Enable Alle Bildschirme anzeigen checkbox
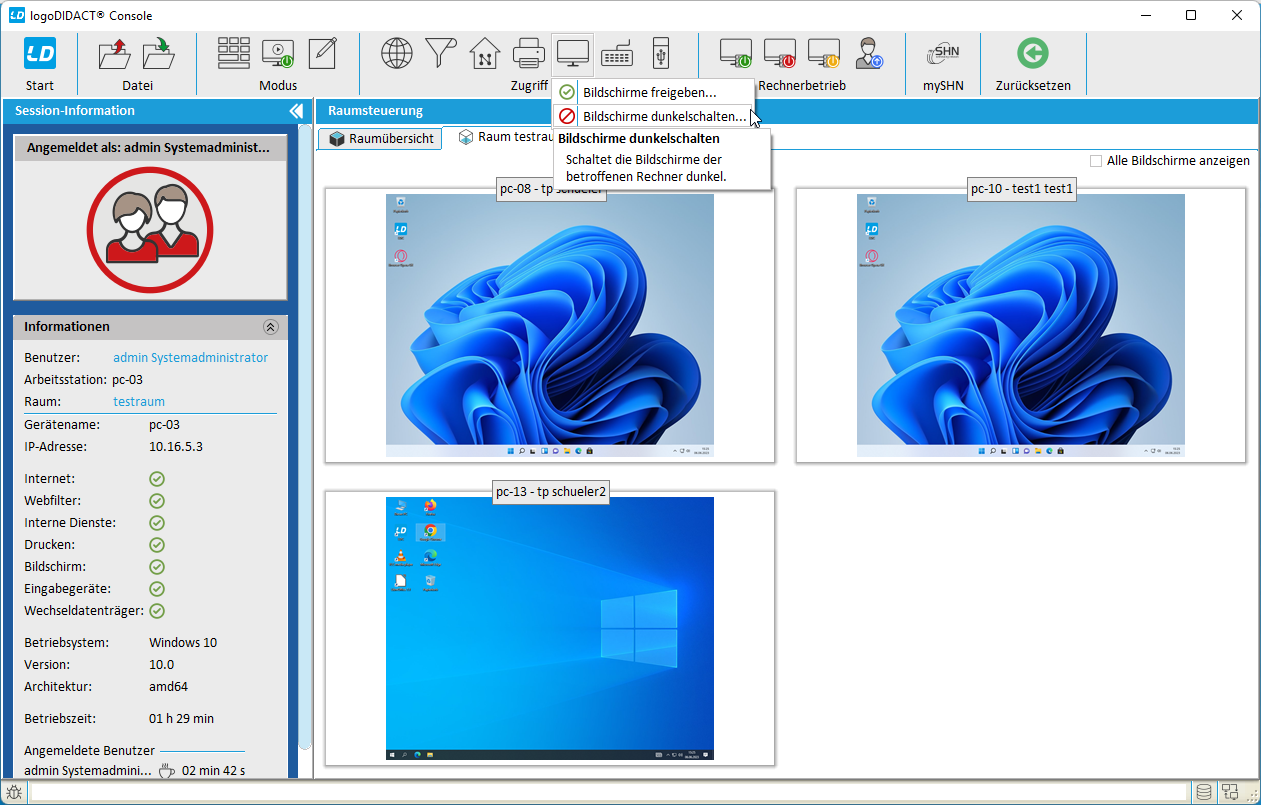Screen dimensions: 1261x805 tap(1096, 161)
